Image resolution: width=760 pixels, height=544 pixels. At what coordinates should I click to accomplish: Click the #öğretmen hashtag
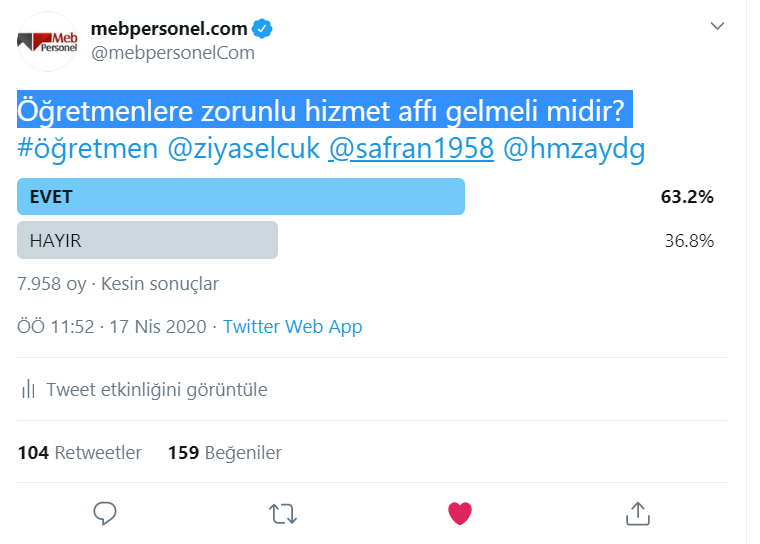pyautogui.click(x=87, y=149)
